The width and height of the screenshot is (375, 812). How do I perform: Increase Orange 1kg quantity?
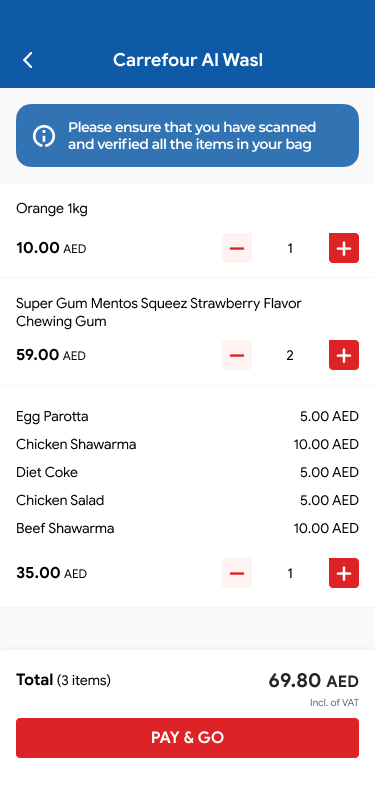pos(344,249)
